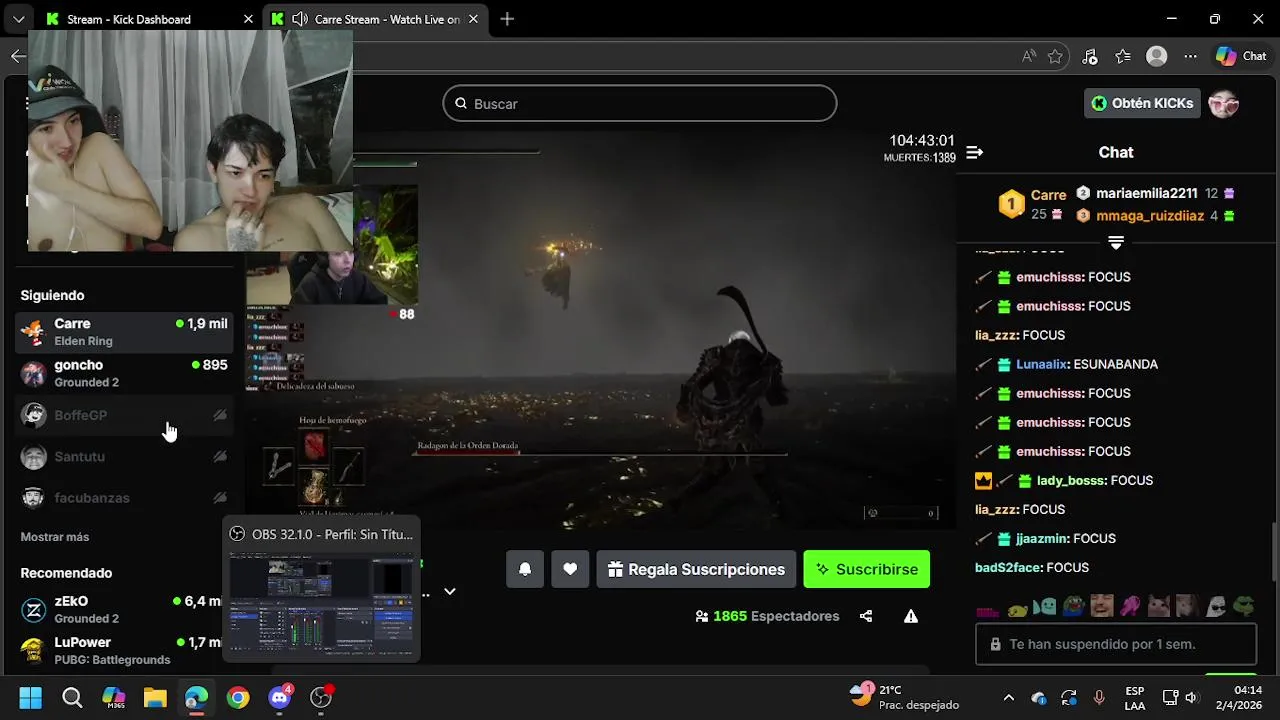Viewport: 1280px width, 720px height.
Task: Open Google Chrome from taskbar
Action: 237,697
